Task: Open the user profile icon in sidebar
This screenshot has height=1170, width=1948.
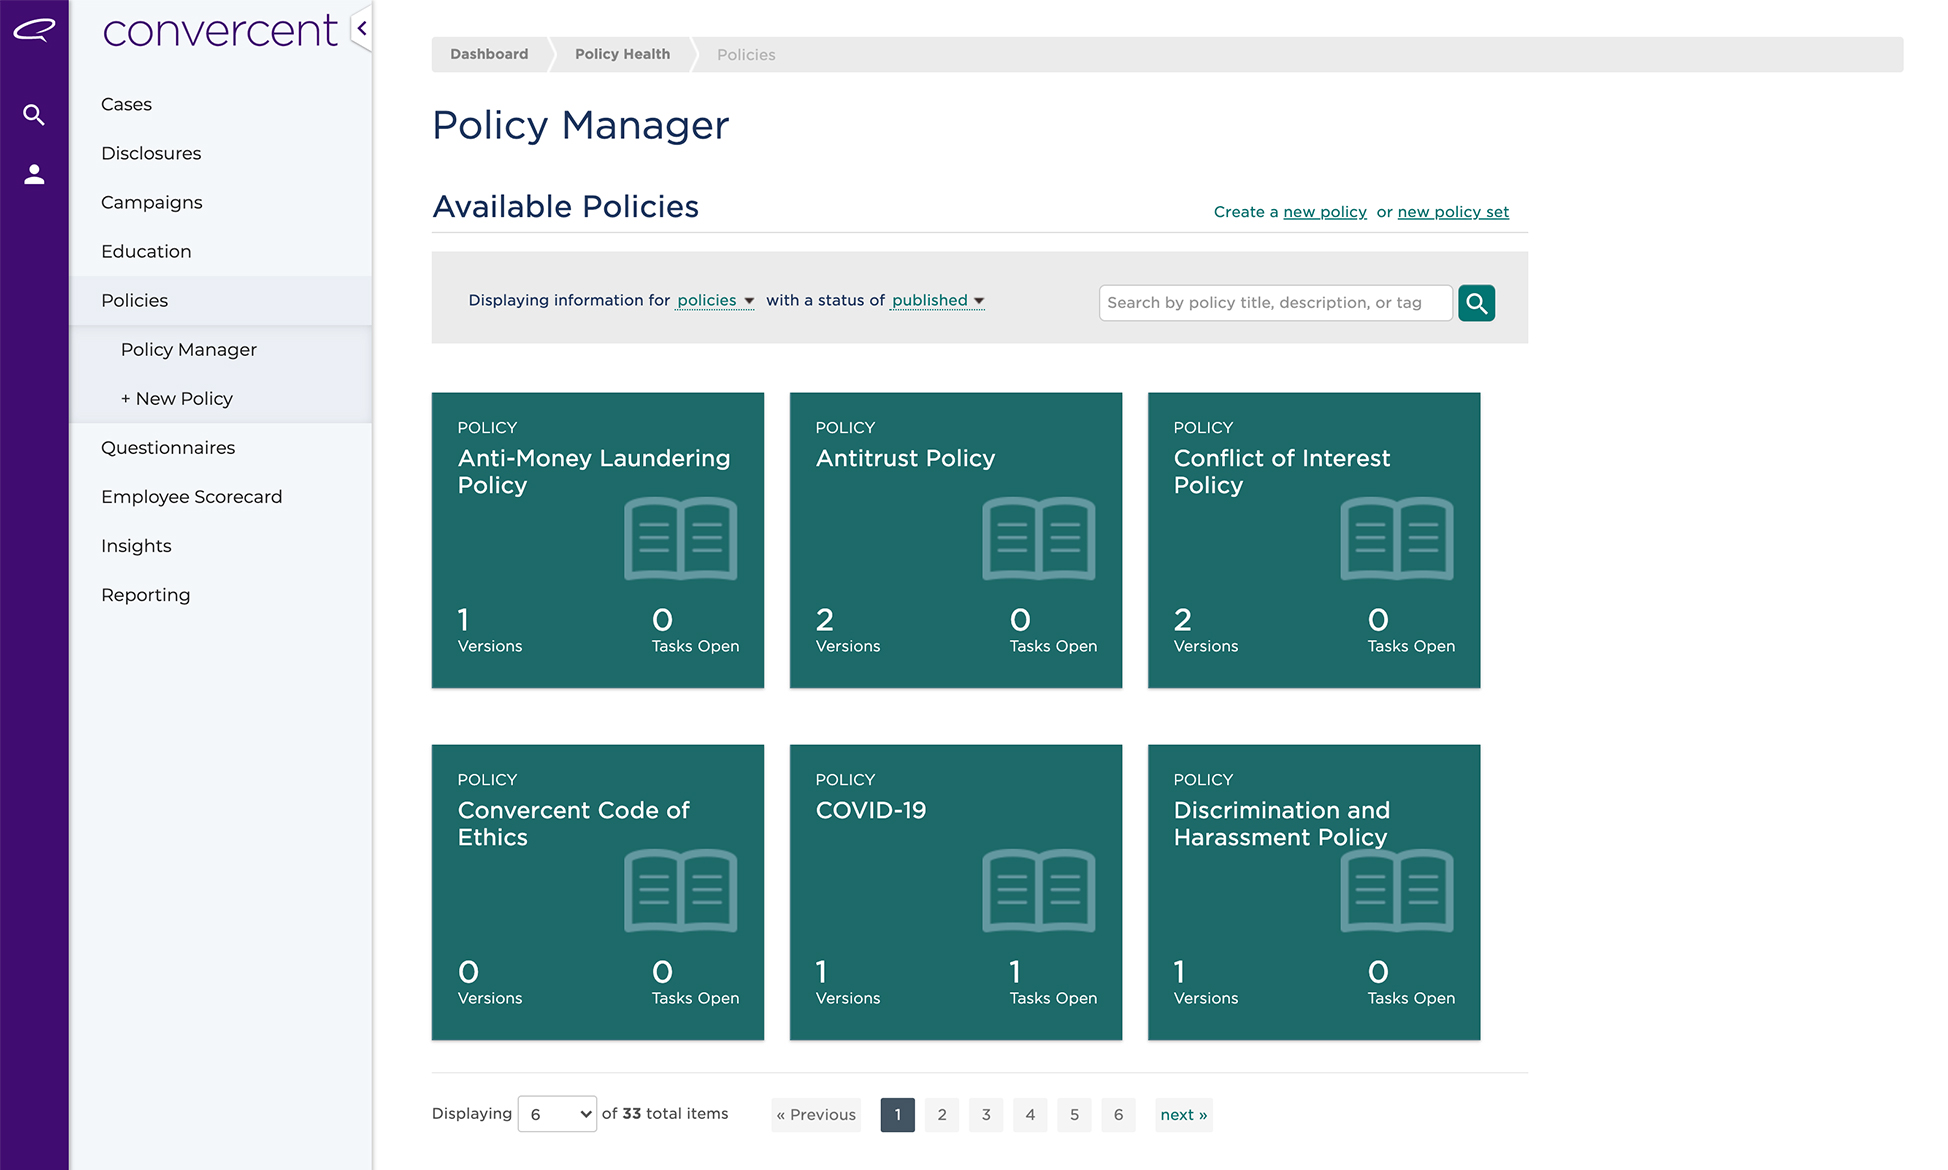Action: (34, 175)
